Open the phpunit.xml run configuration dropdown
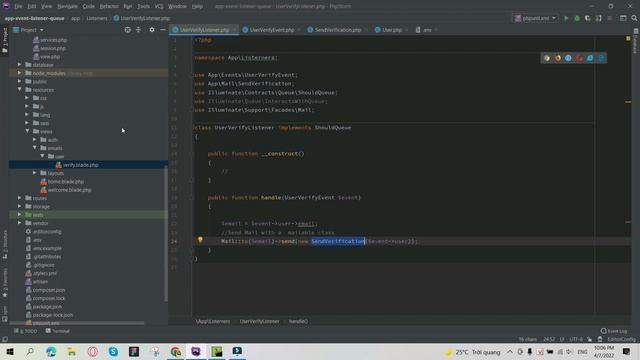This screenshot has width=640, height=360. coord(536,18)
